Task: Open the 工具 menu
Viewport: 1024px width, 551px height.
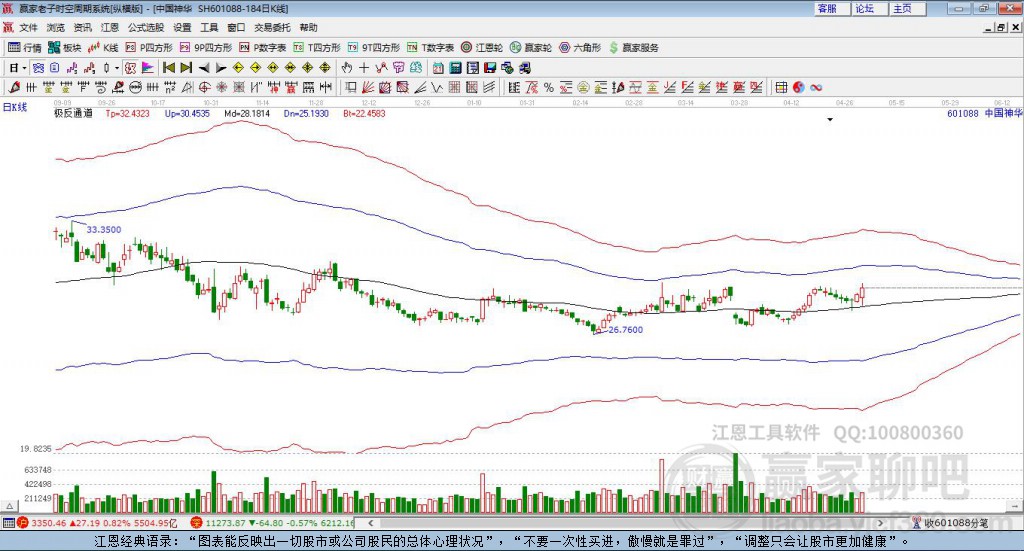Action: [209, 27]
